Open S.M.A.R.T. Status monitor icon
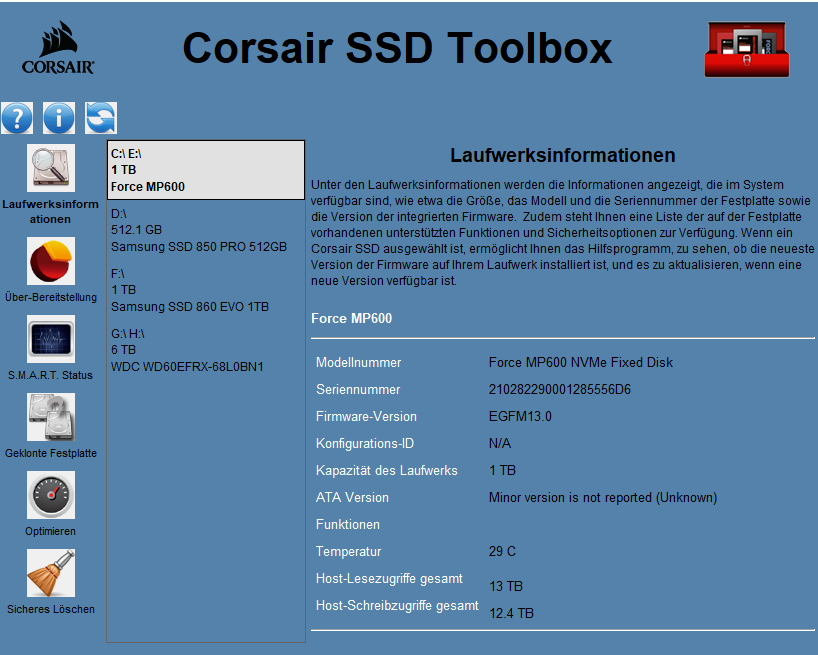818x655 pixels. pos(51,339)
